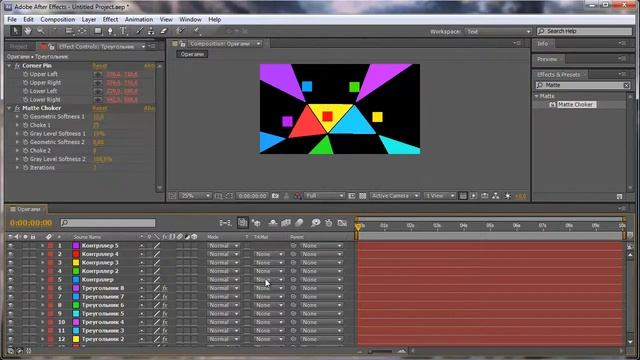Click reset exposure icon in viewer footer
Image resolution: width=640 pixels, height=360 pixels.
507,196
